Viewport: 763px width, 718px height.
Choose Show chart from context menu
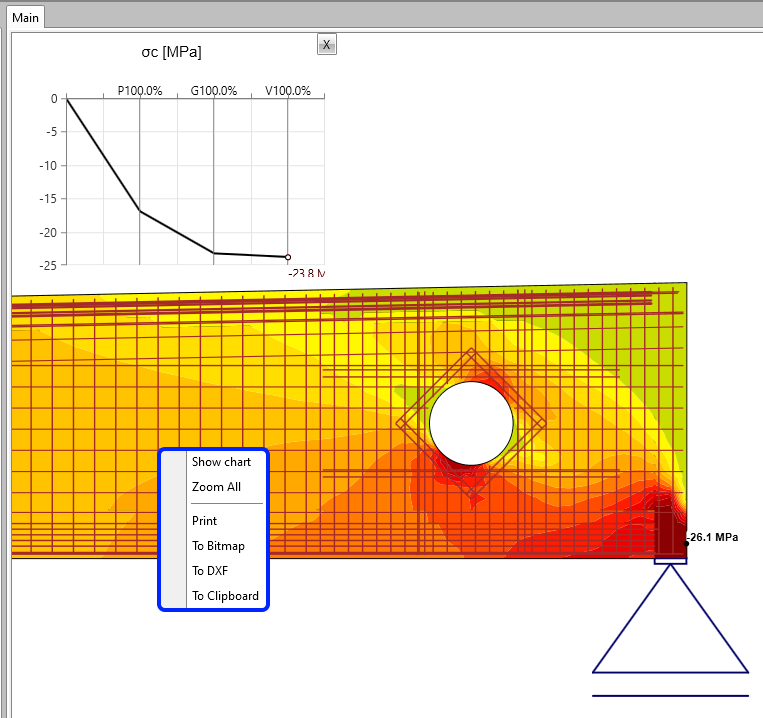click(x=221, y=462)
